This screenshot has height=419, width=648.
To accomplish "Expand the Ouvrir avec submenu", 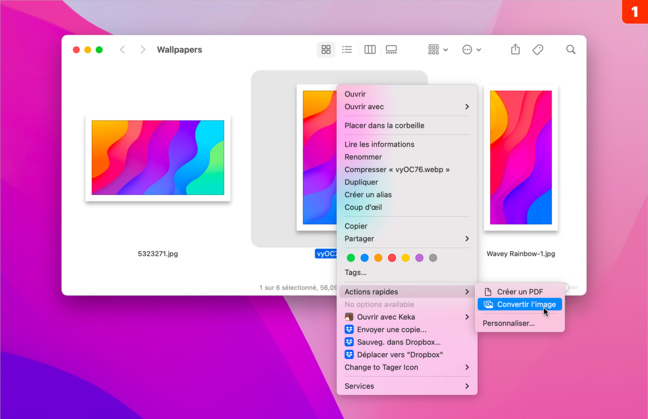I will click(407, 107).
